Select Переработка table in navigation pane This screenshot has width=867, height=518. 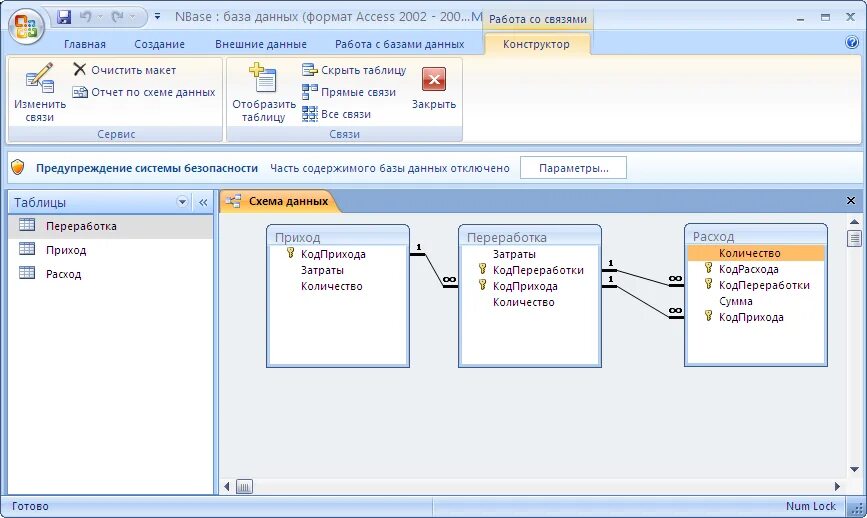pyautogui.click(x=110, y=226)
